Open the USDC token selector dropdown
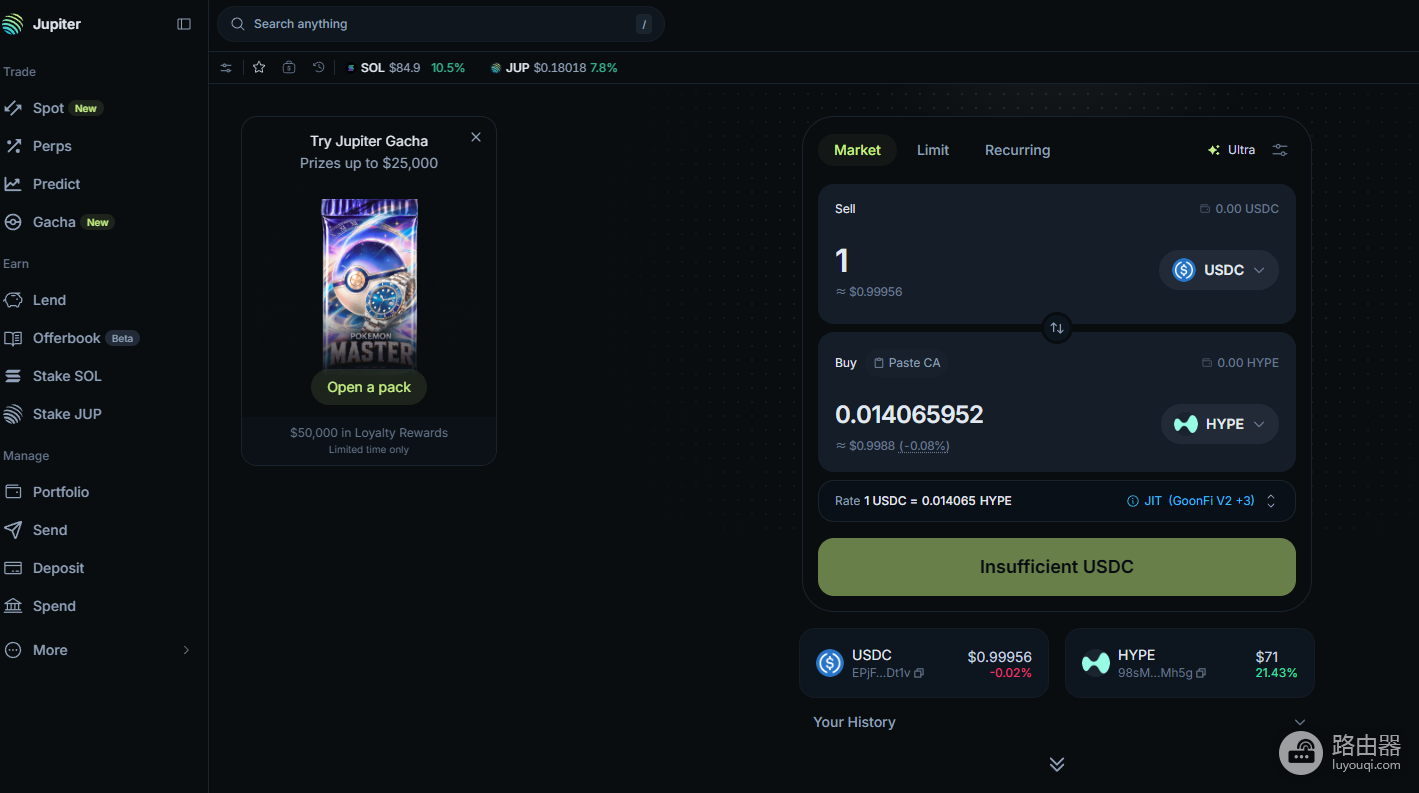The width and height of the screenshot is (1419, 793). pyautogui.click(x=1219, y=270)
